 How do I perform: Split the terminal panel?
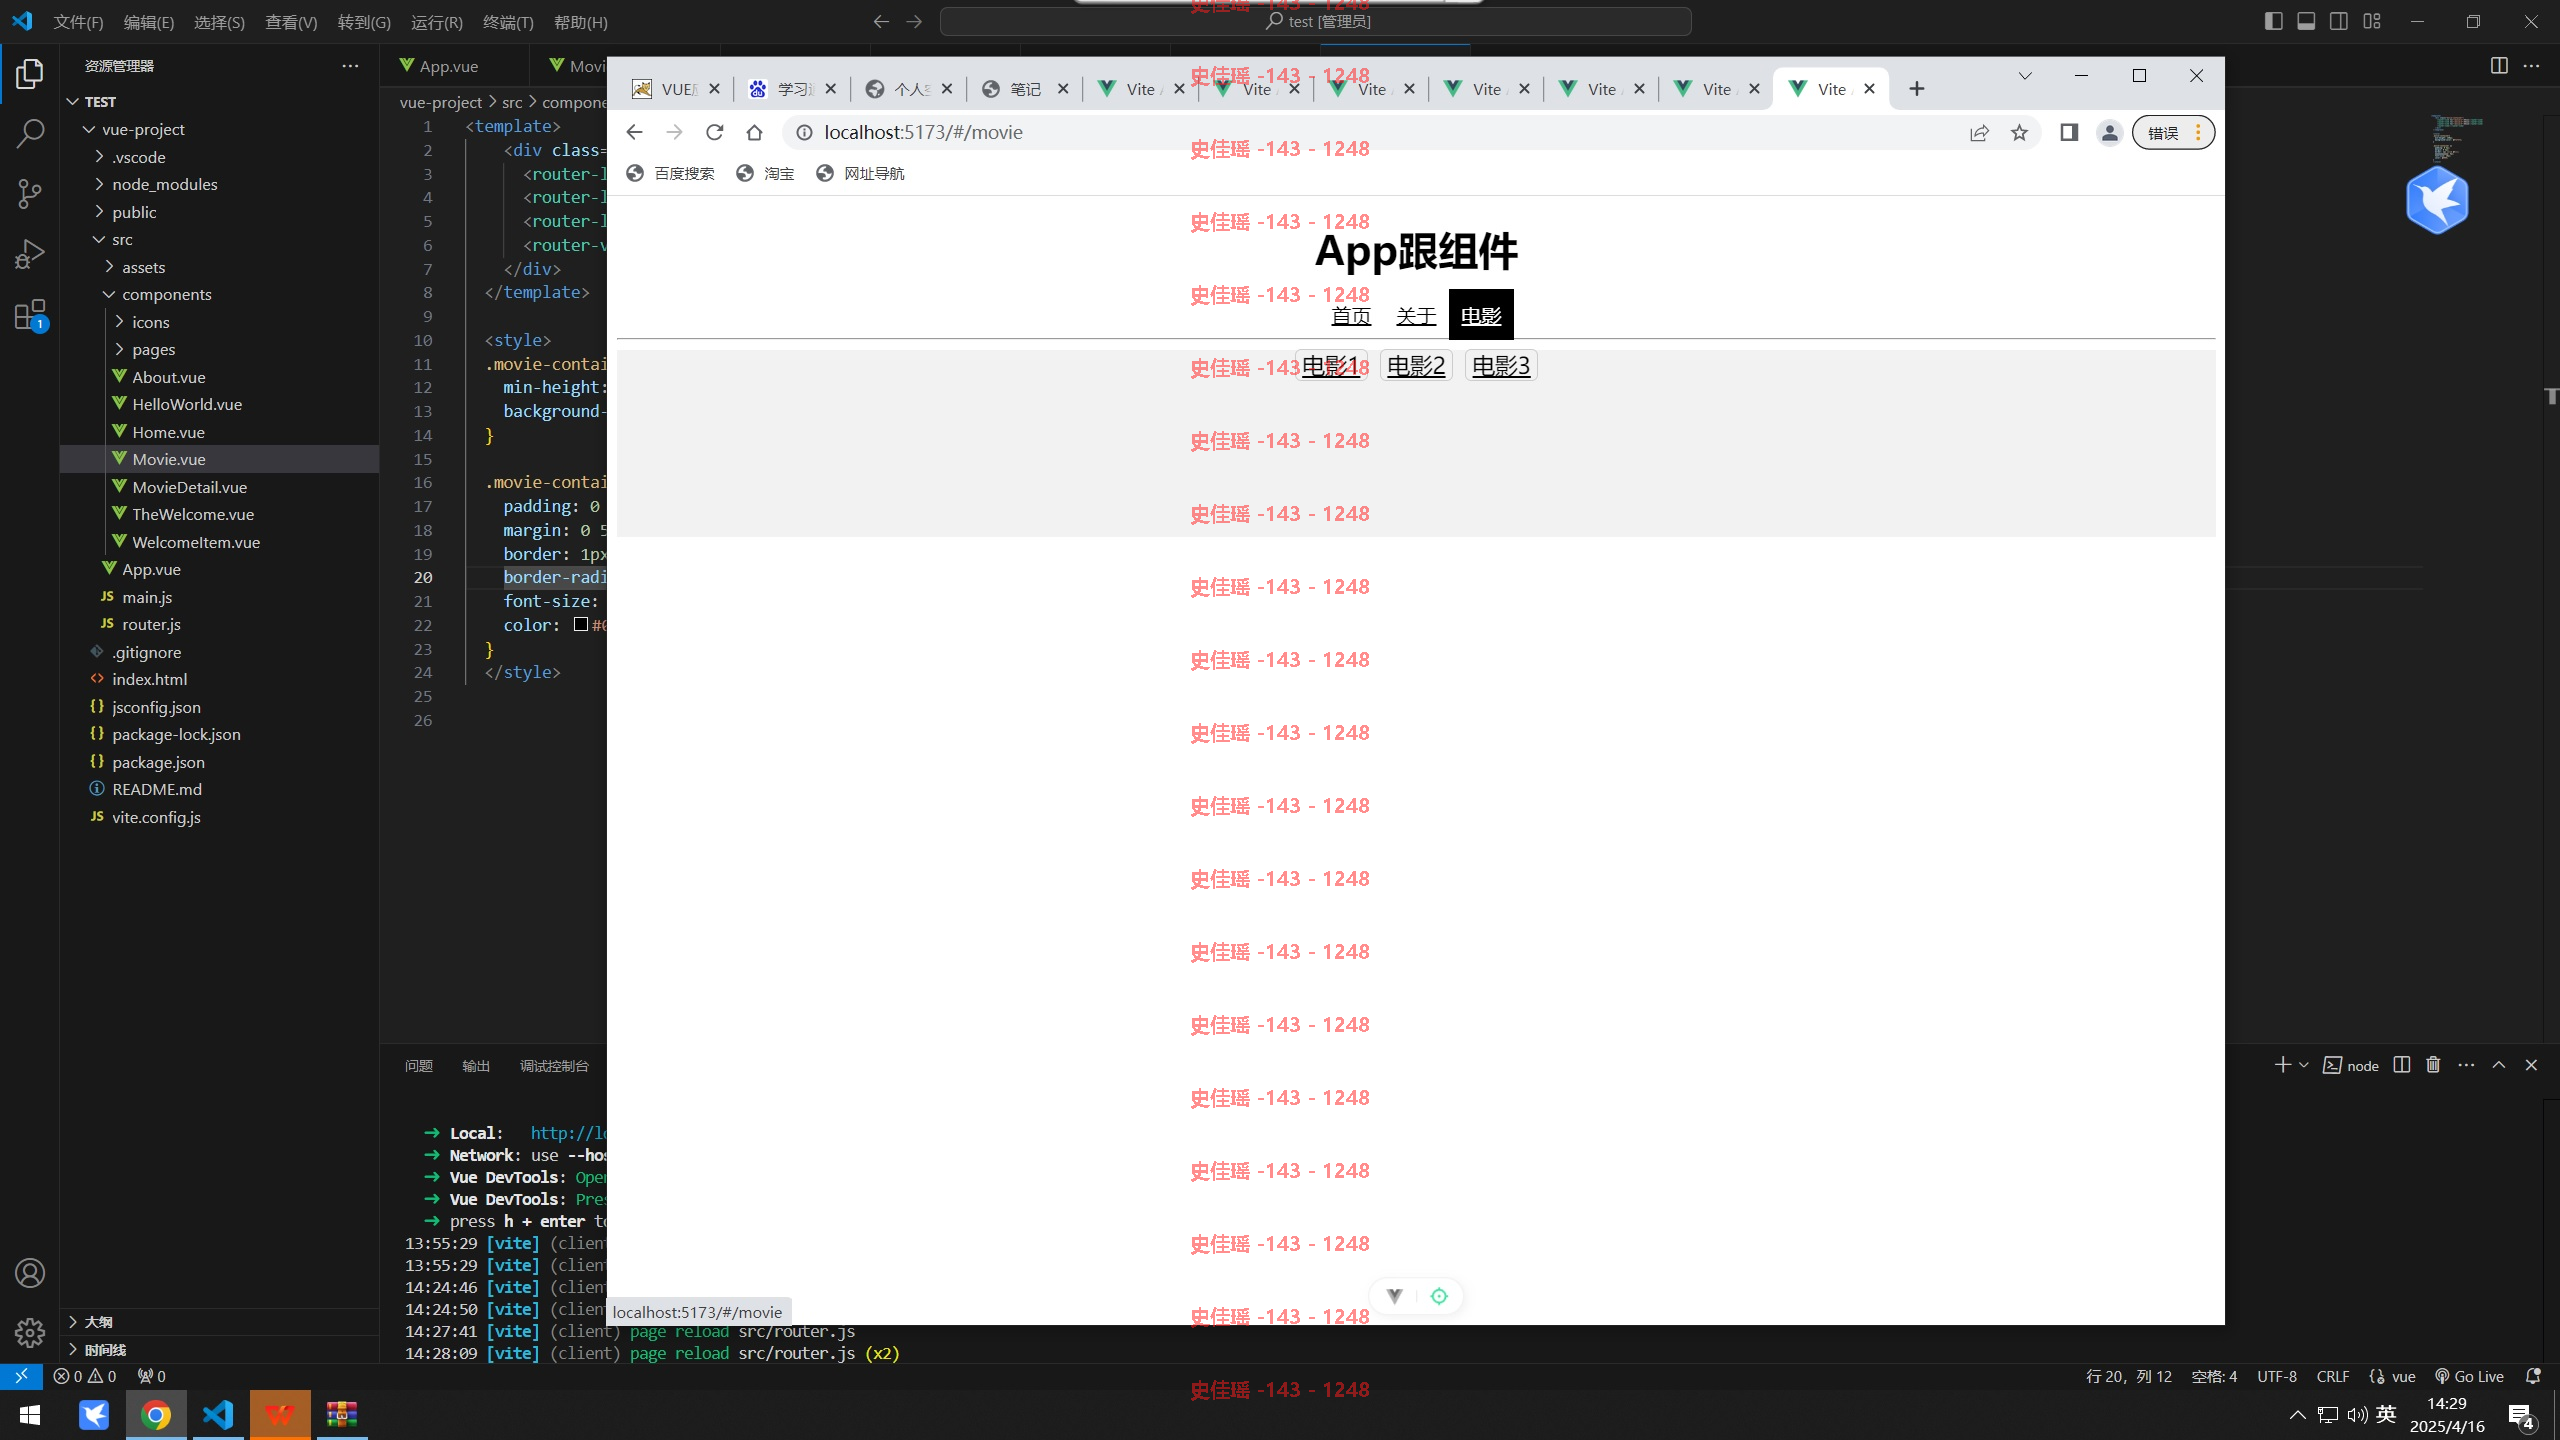pos(2402,1065)
